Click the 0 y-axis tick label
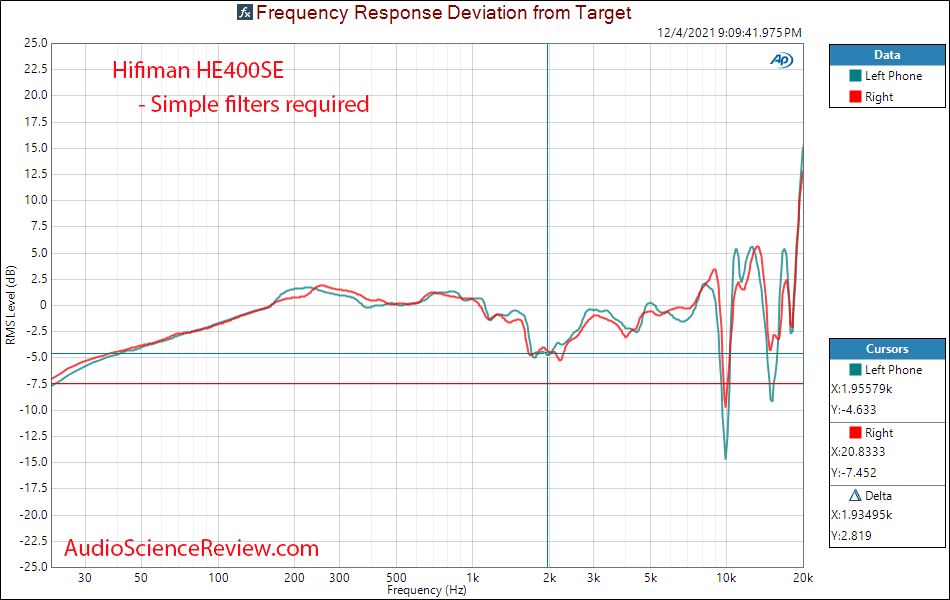 click(x=43, y=305)
